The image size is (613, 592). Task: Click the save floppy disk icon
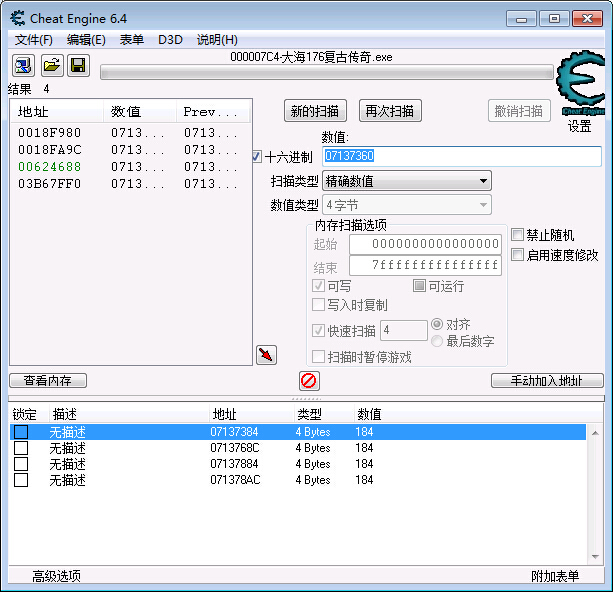click(x=78, y=66)
